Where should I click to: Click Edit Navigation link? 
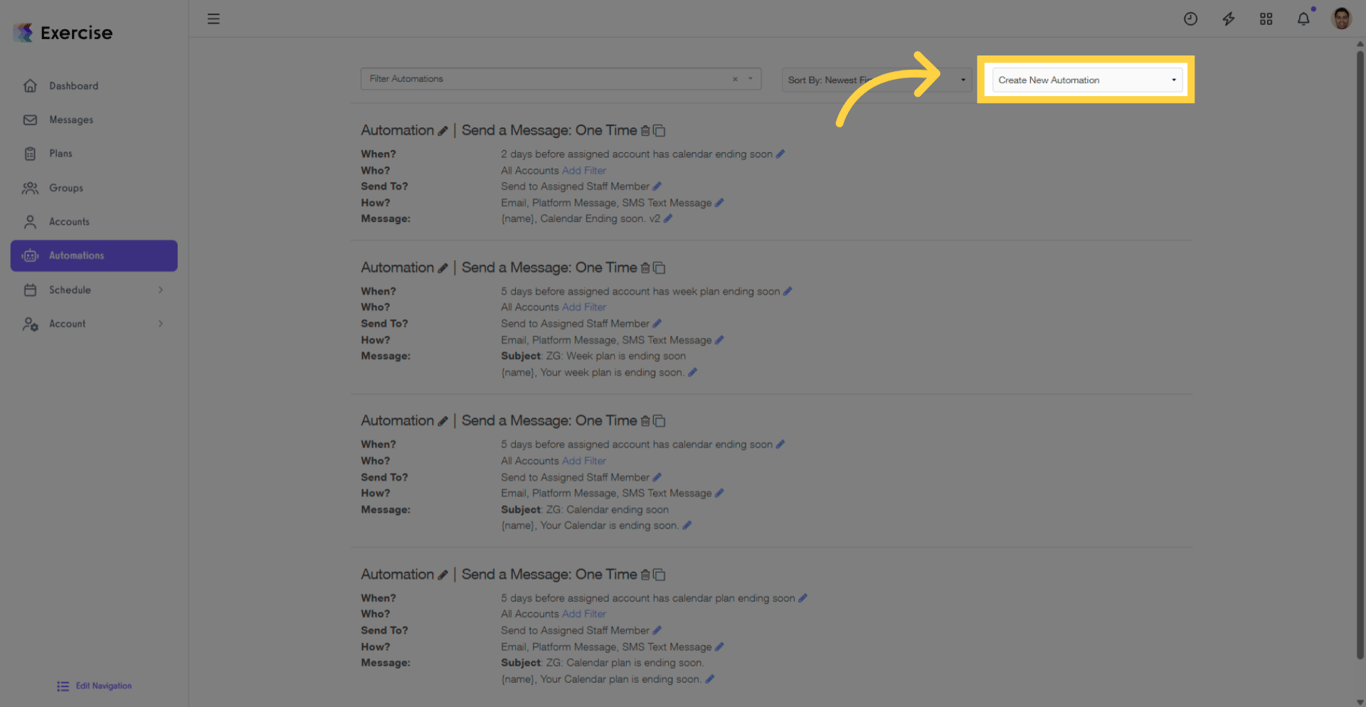103,686
